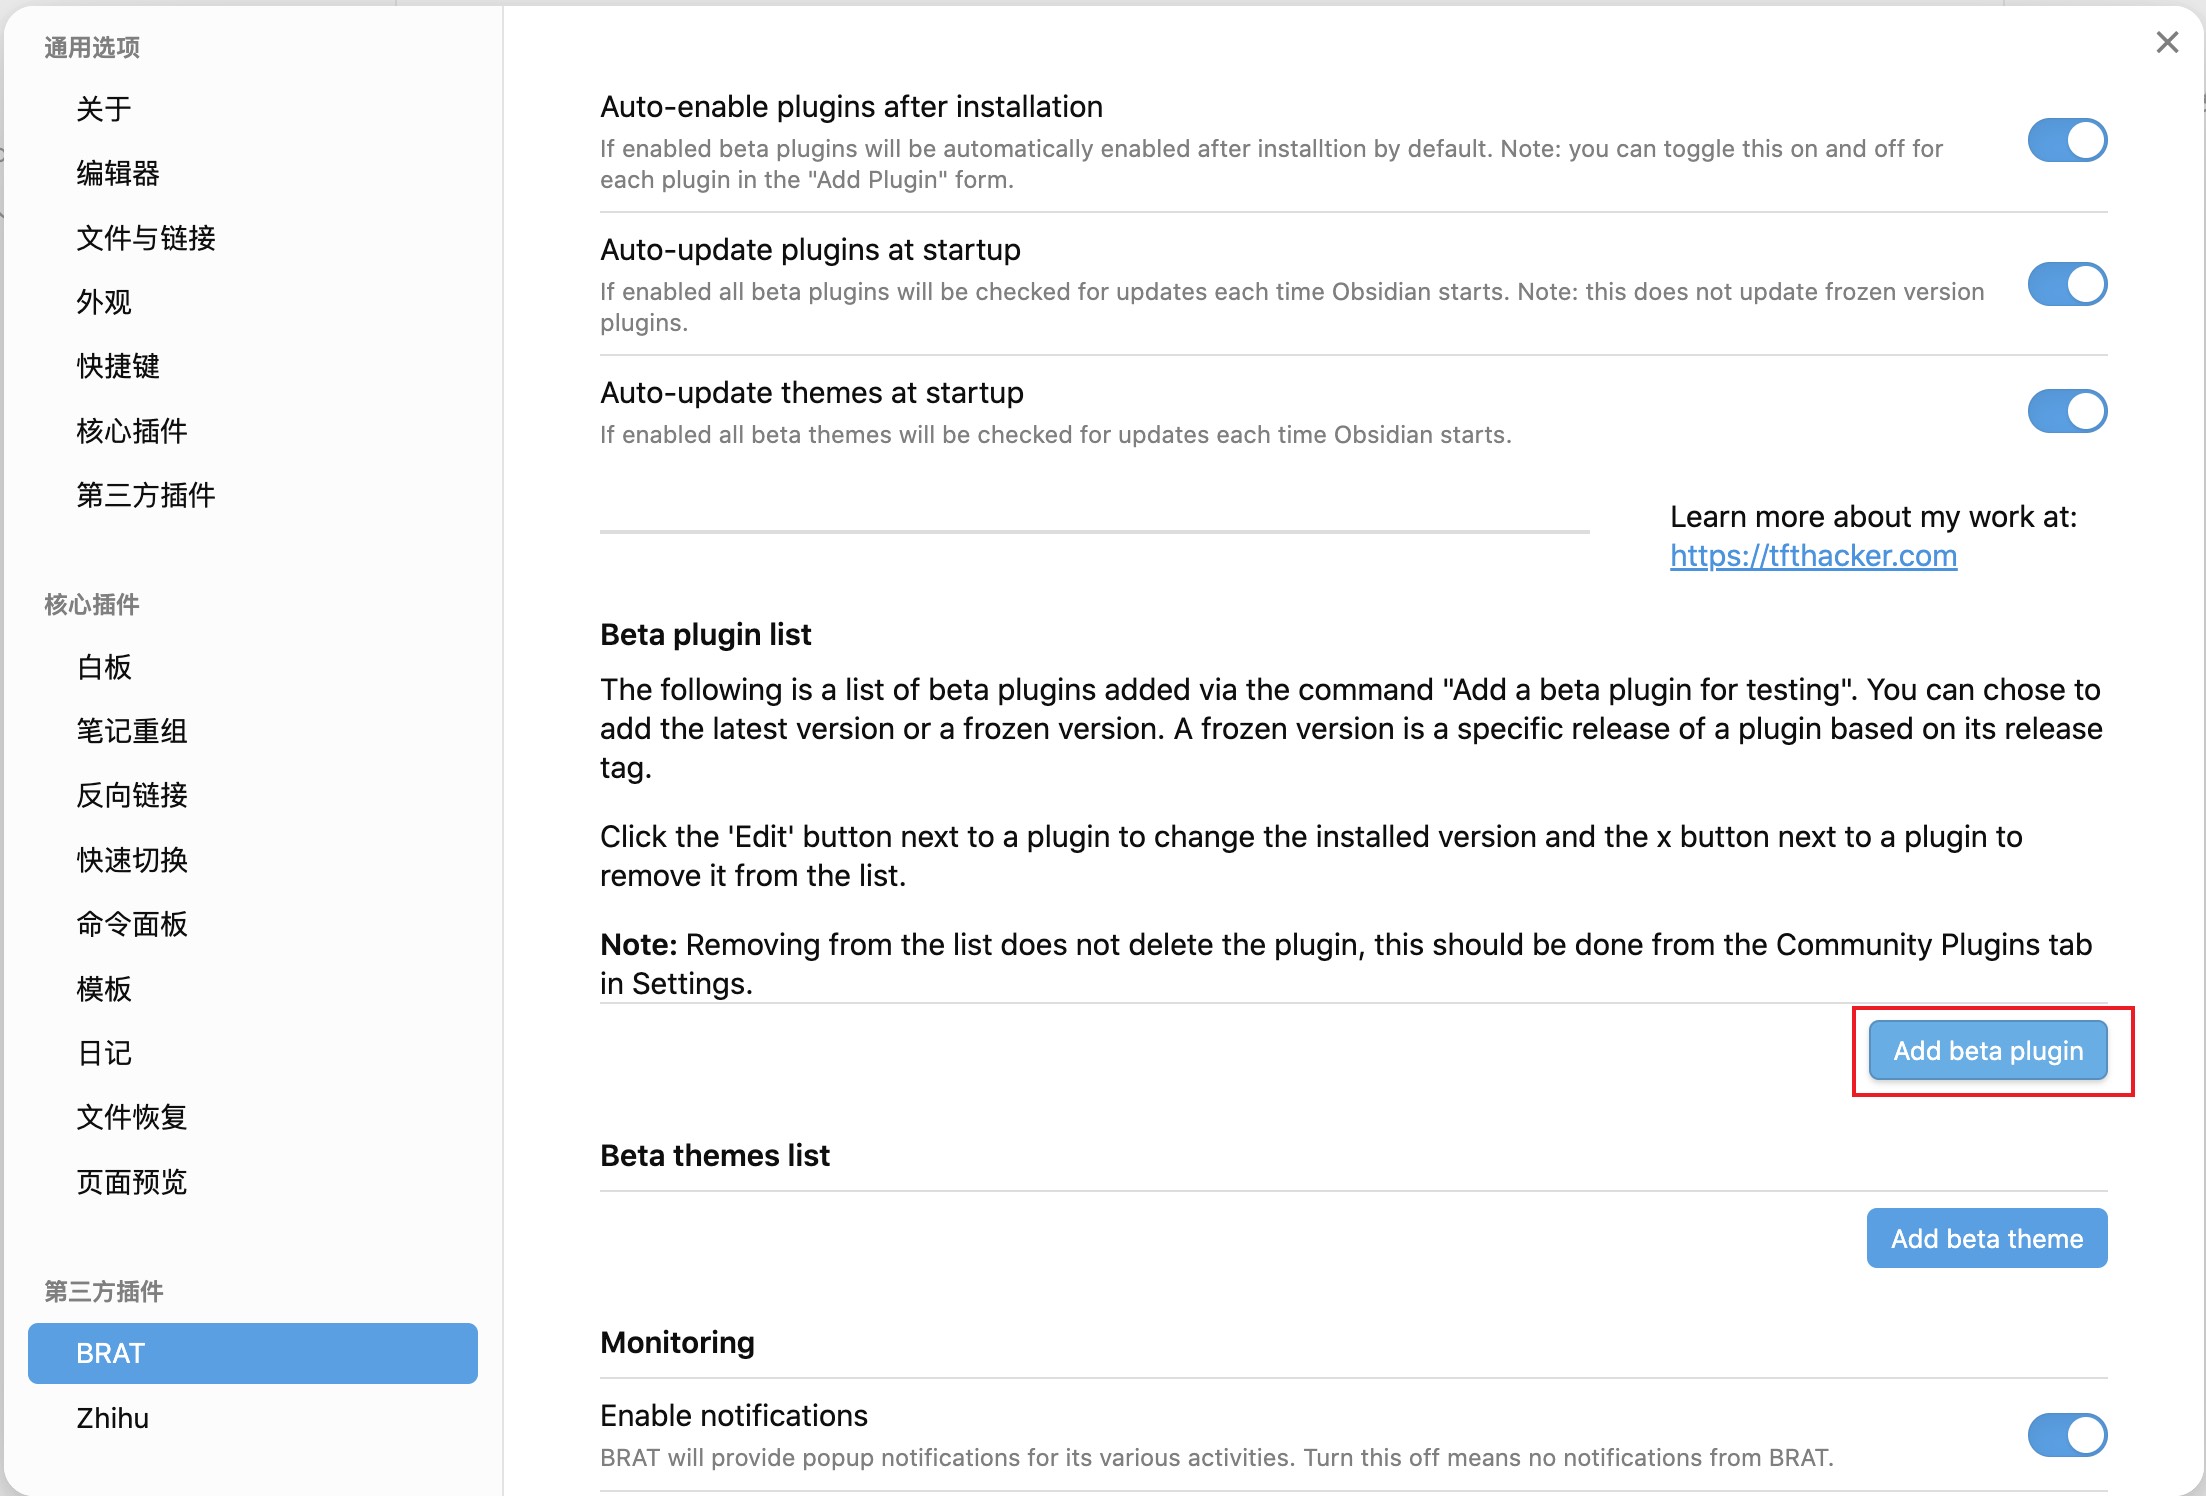
Task: Open the 第三方插件 settings tab
Action: point(146,495)
